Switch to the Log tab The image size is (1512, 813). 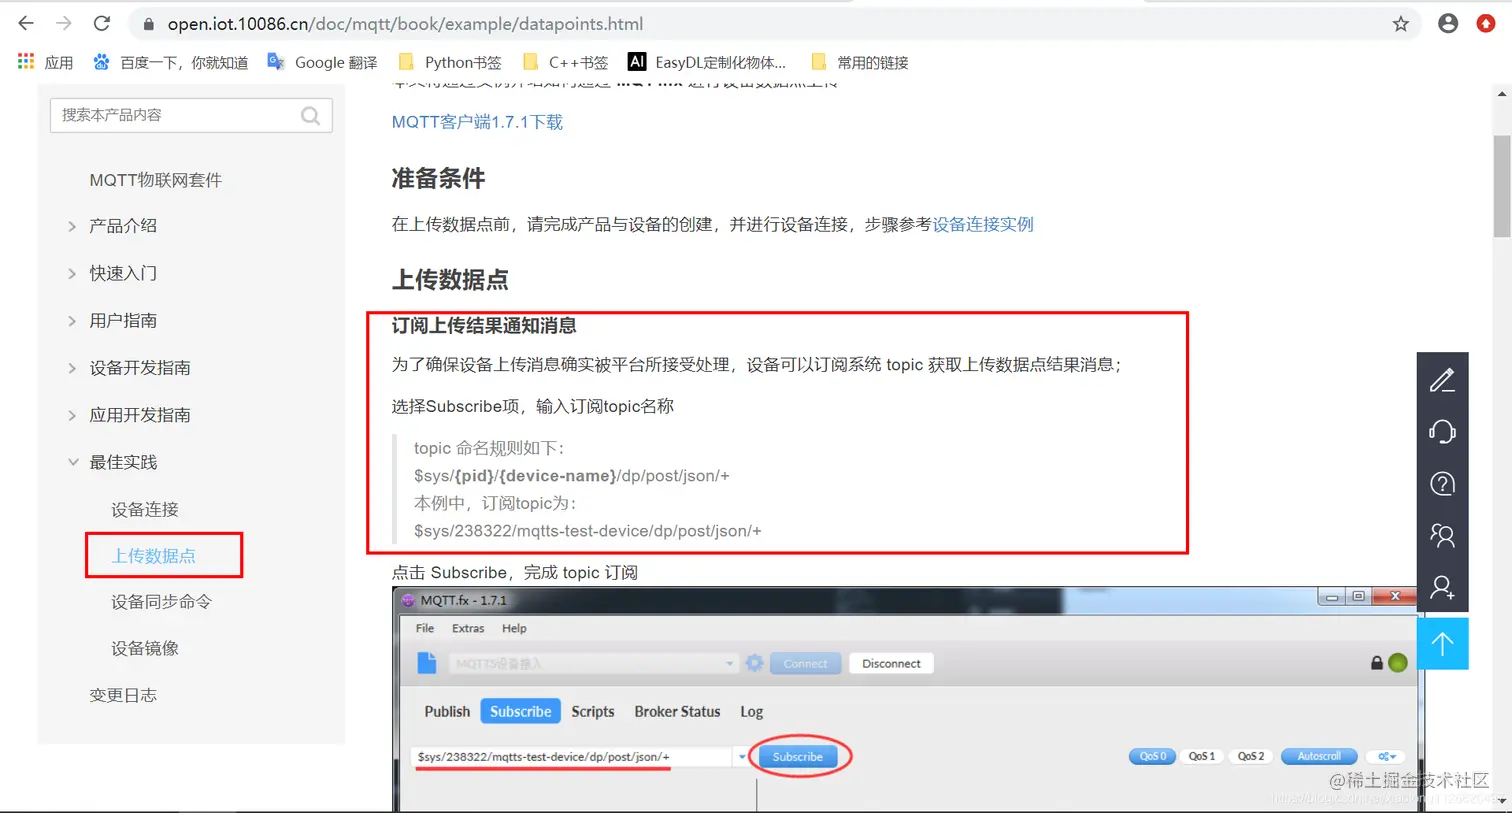click(x=752, y=712)
